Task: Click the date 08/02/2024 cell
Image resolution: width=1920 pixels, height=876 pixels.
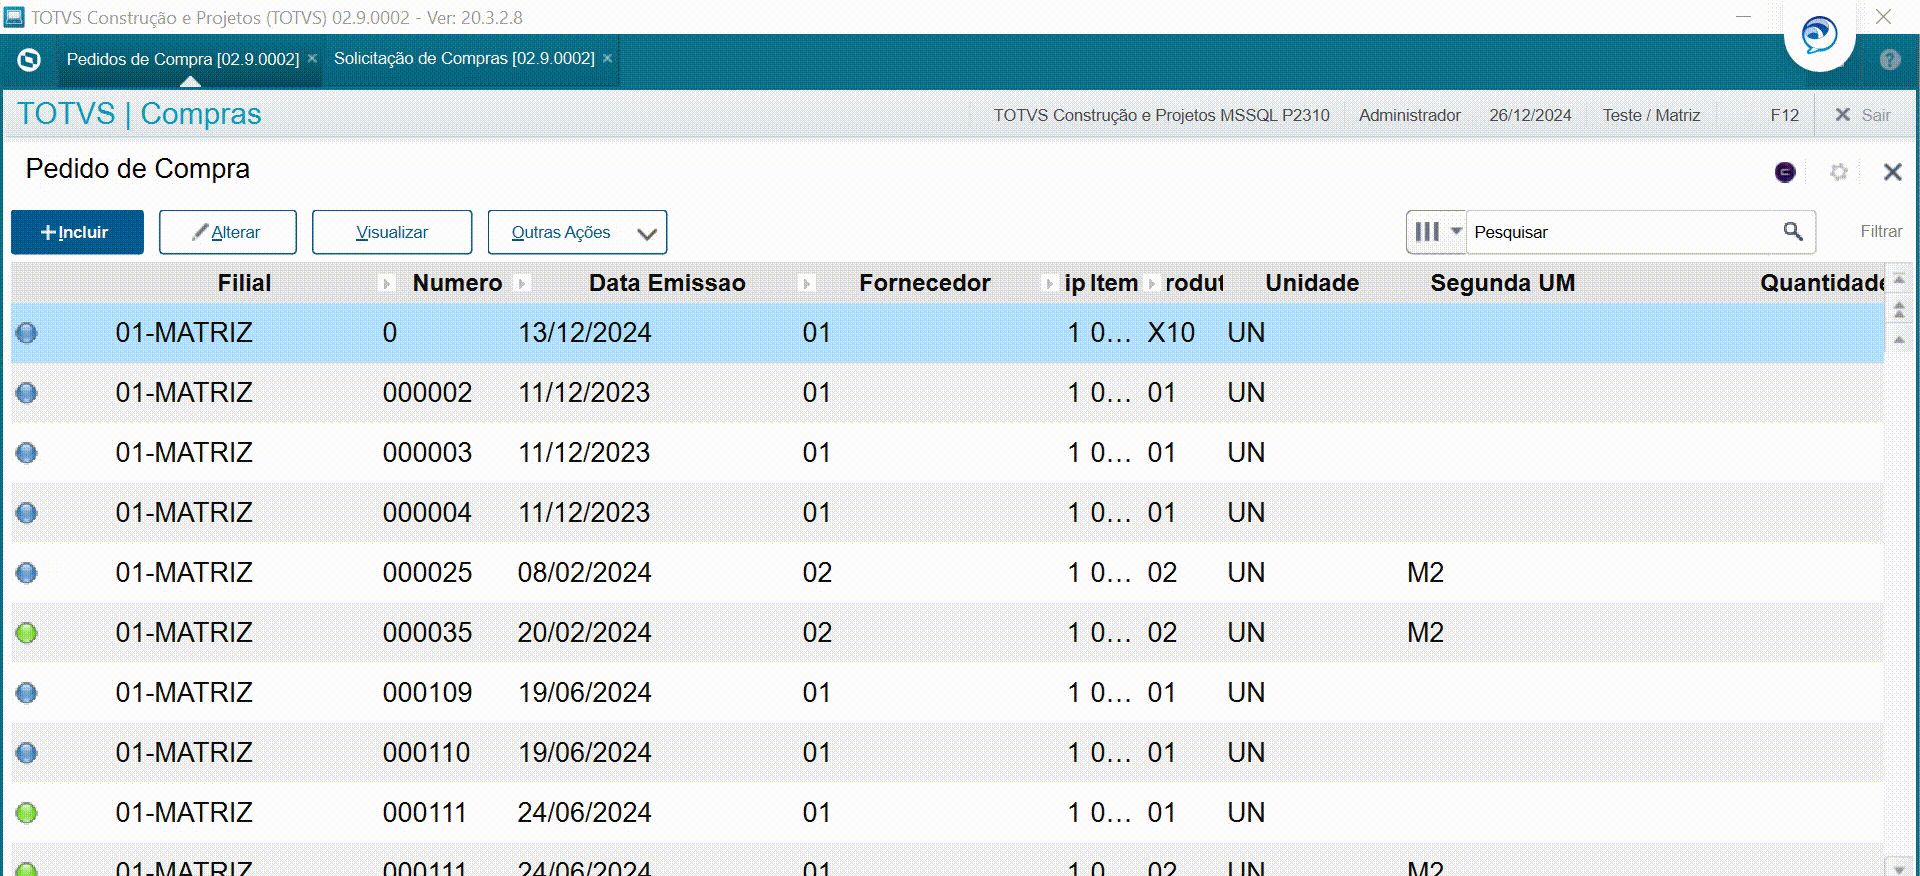Action: point(584,573)
